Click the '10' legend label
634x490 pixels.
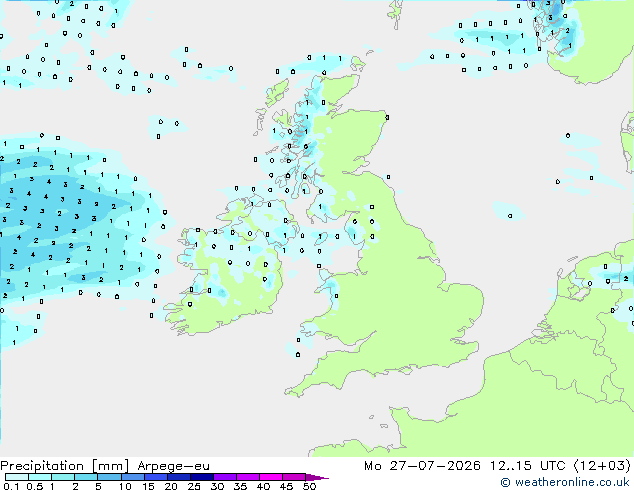(125, 486)
